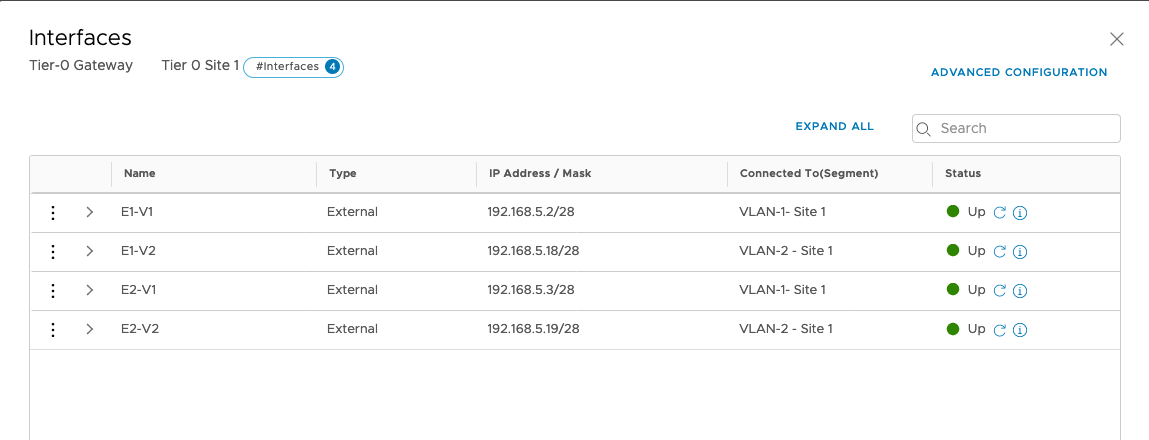Focus the Search input field
Screen dimensions: 1149x440
tap(1026, 128)
